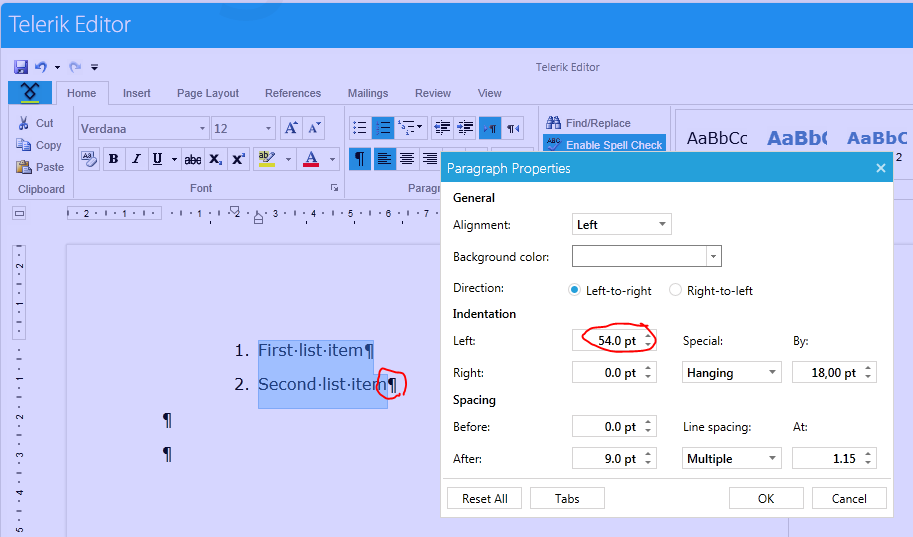Click the increase font size icon
Viewport: 913px width, 537px height.
(291, 128)
